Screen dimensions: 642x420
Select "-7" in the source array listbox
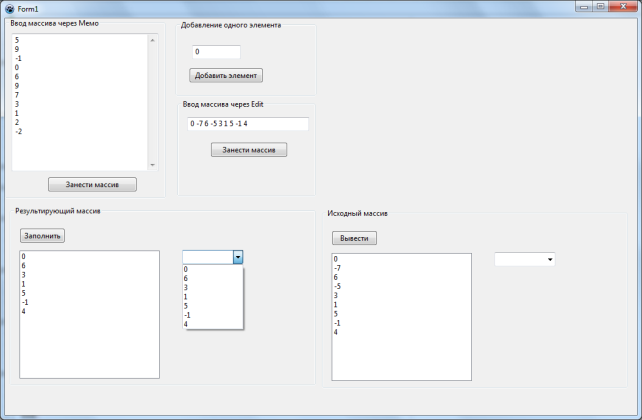[401, 268]
